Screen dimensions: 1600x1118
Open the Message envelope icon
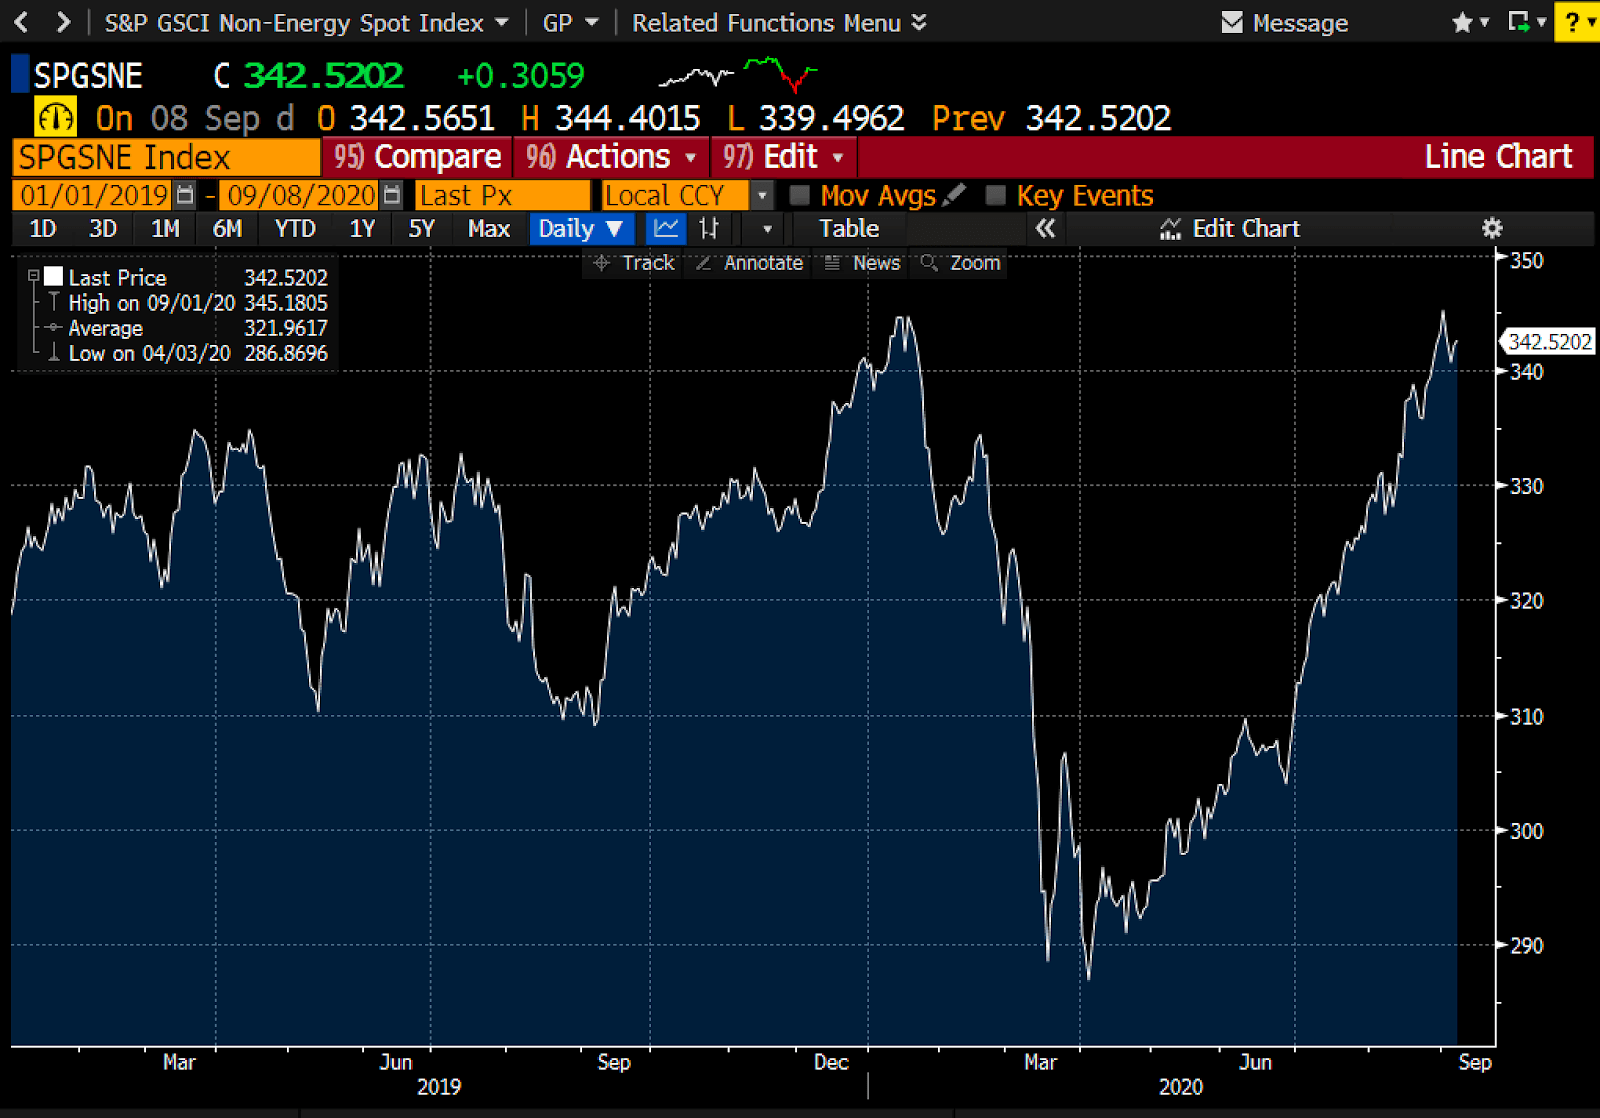click(x=1232, y=22)
